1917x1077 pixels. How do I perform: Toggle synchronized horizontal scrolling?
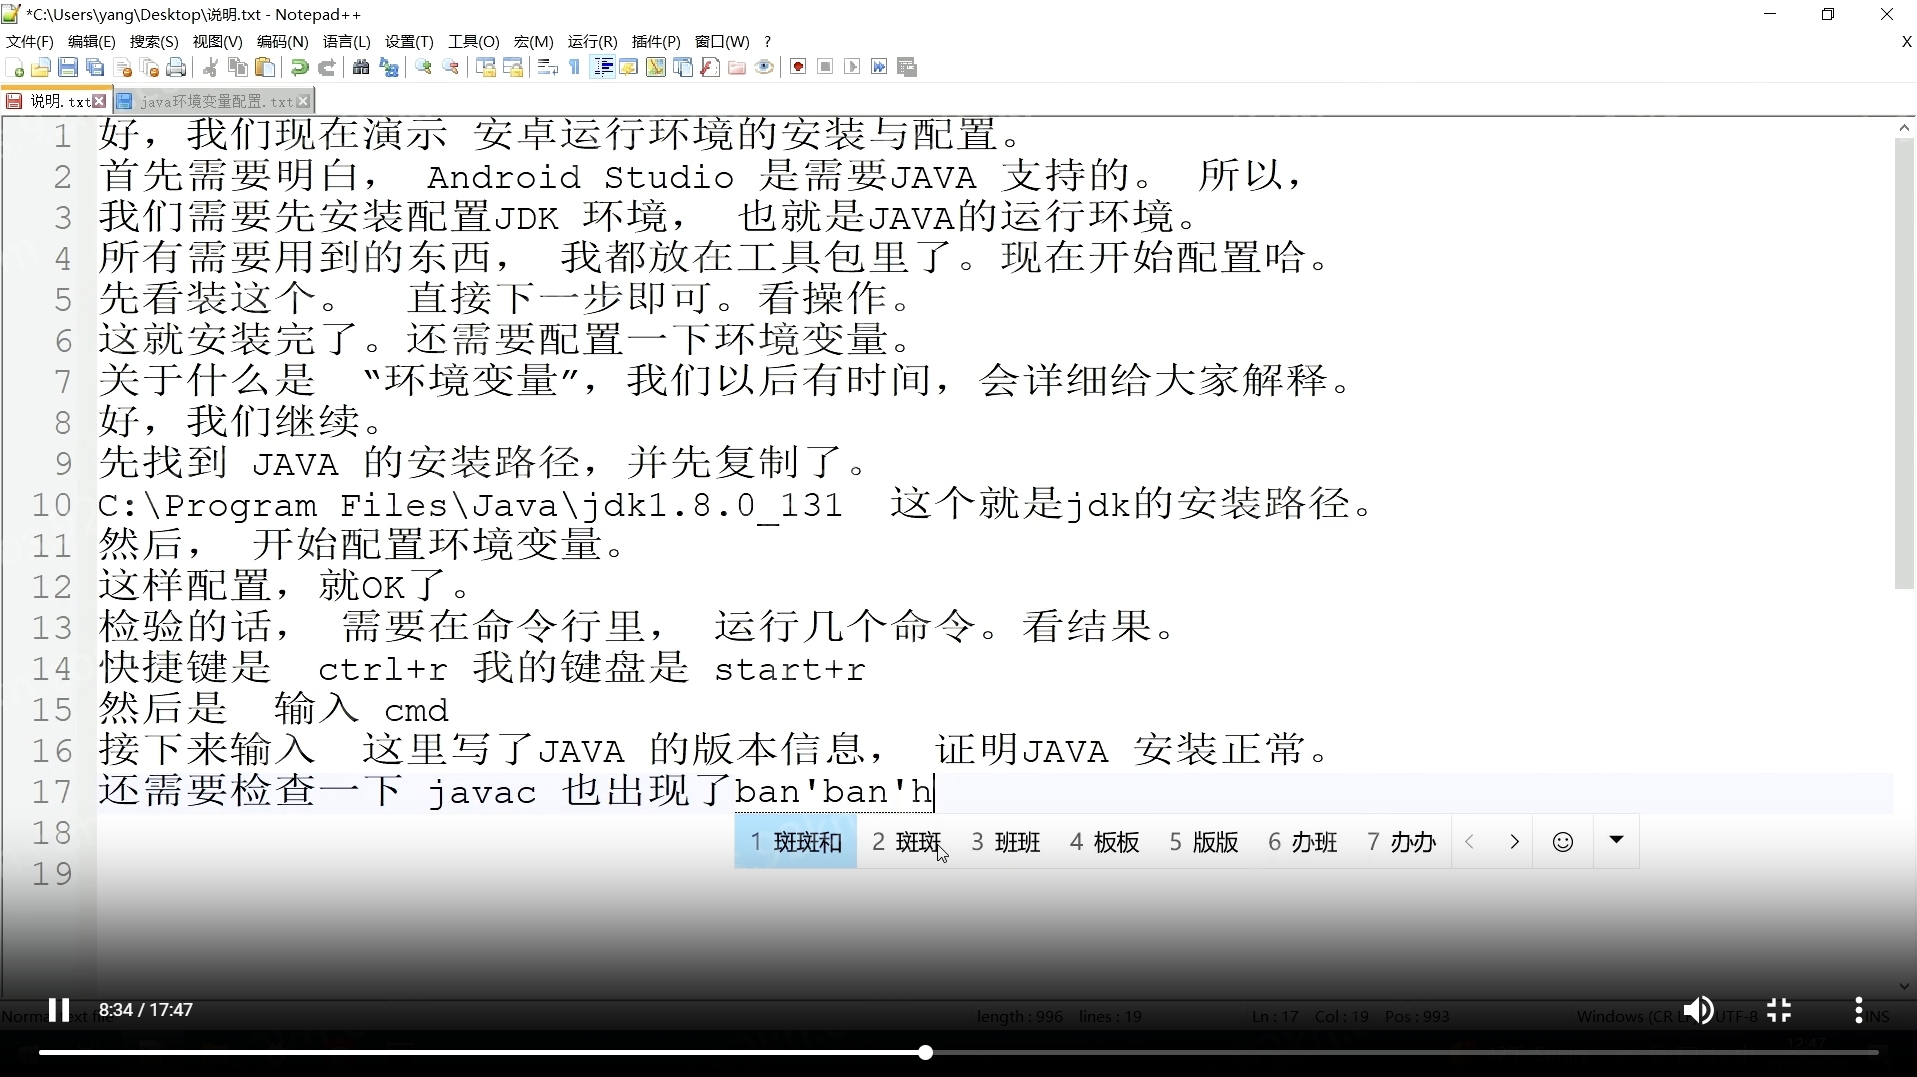(x=513, y=67)
